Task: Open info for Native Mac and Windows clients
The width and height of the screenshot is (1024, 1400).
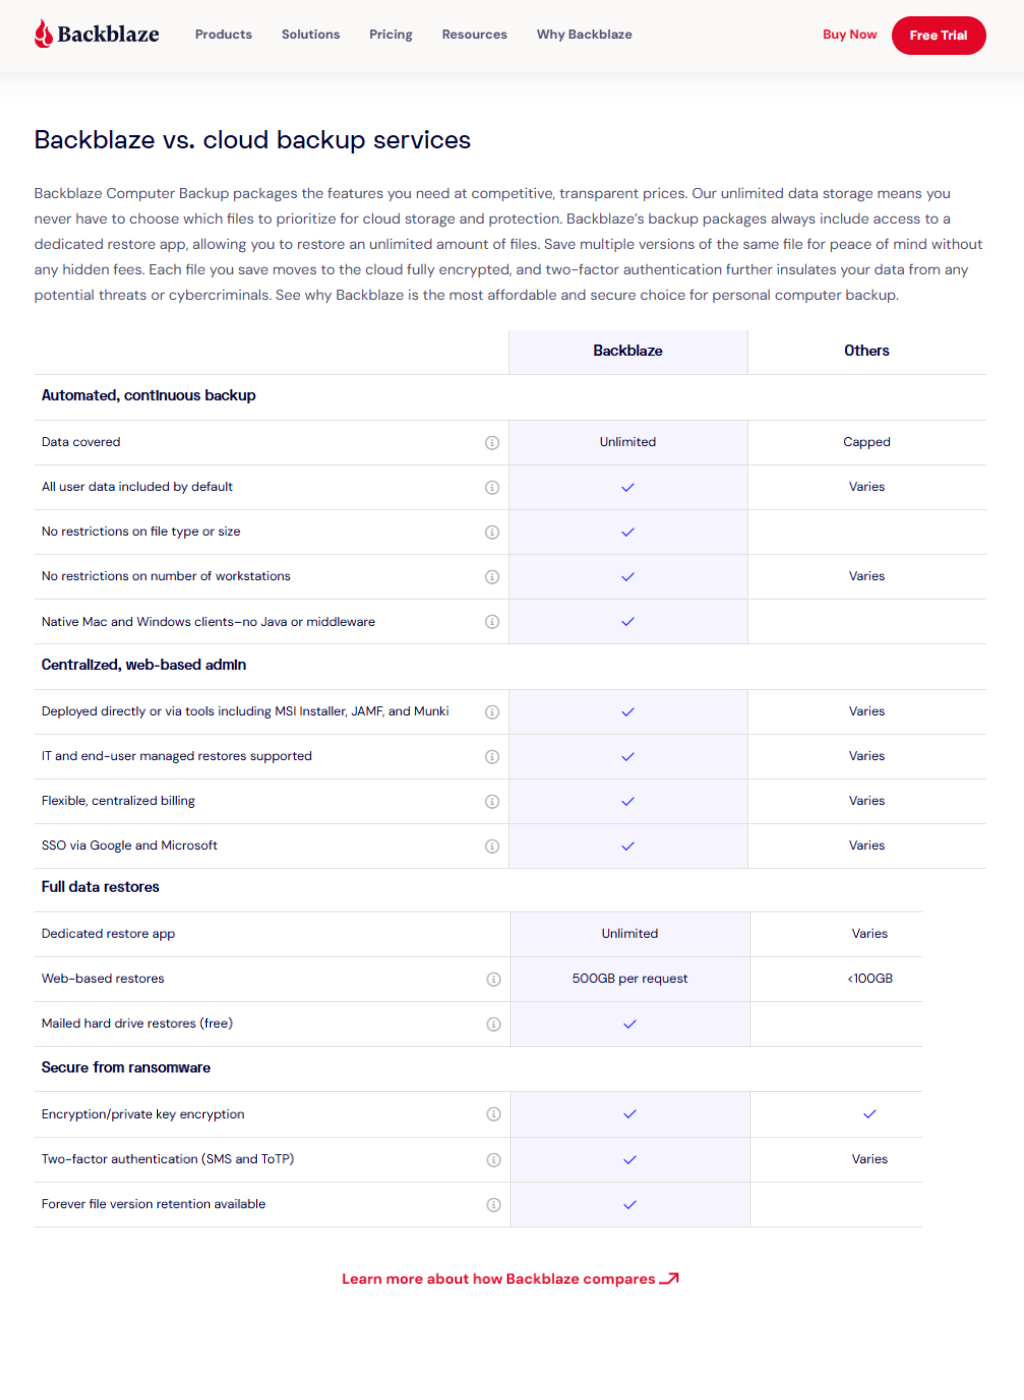Action: [492, 622]
